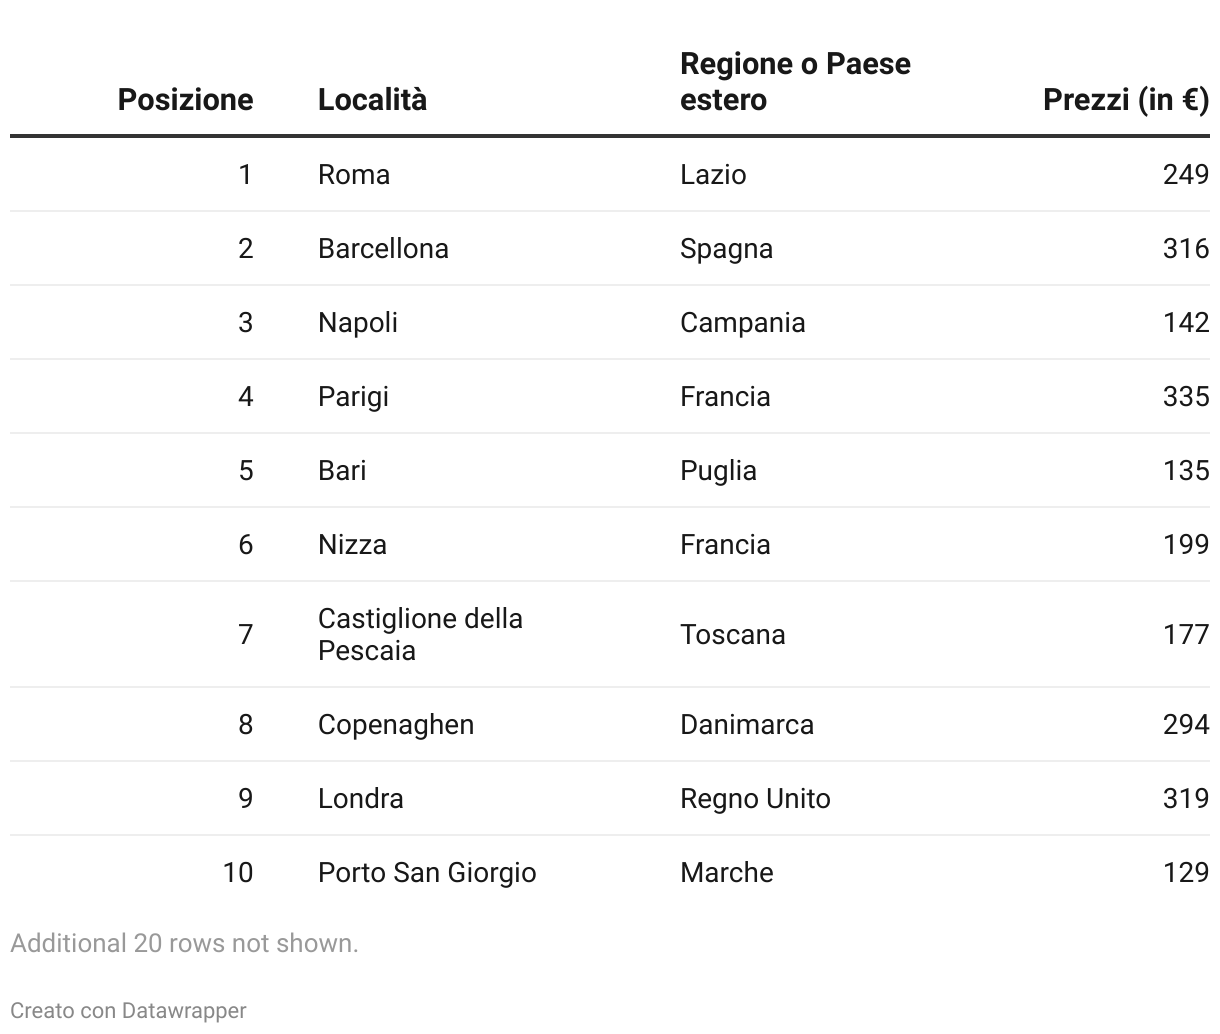Click the Posizione column header

coord(185,100)
